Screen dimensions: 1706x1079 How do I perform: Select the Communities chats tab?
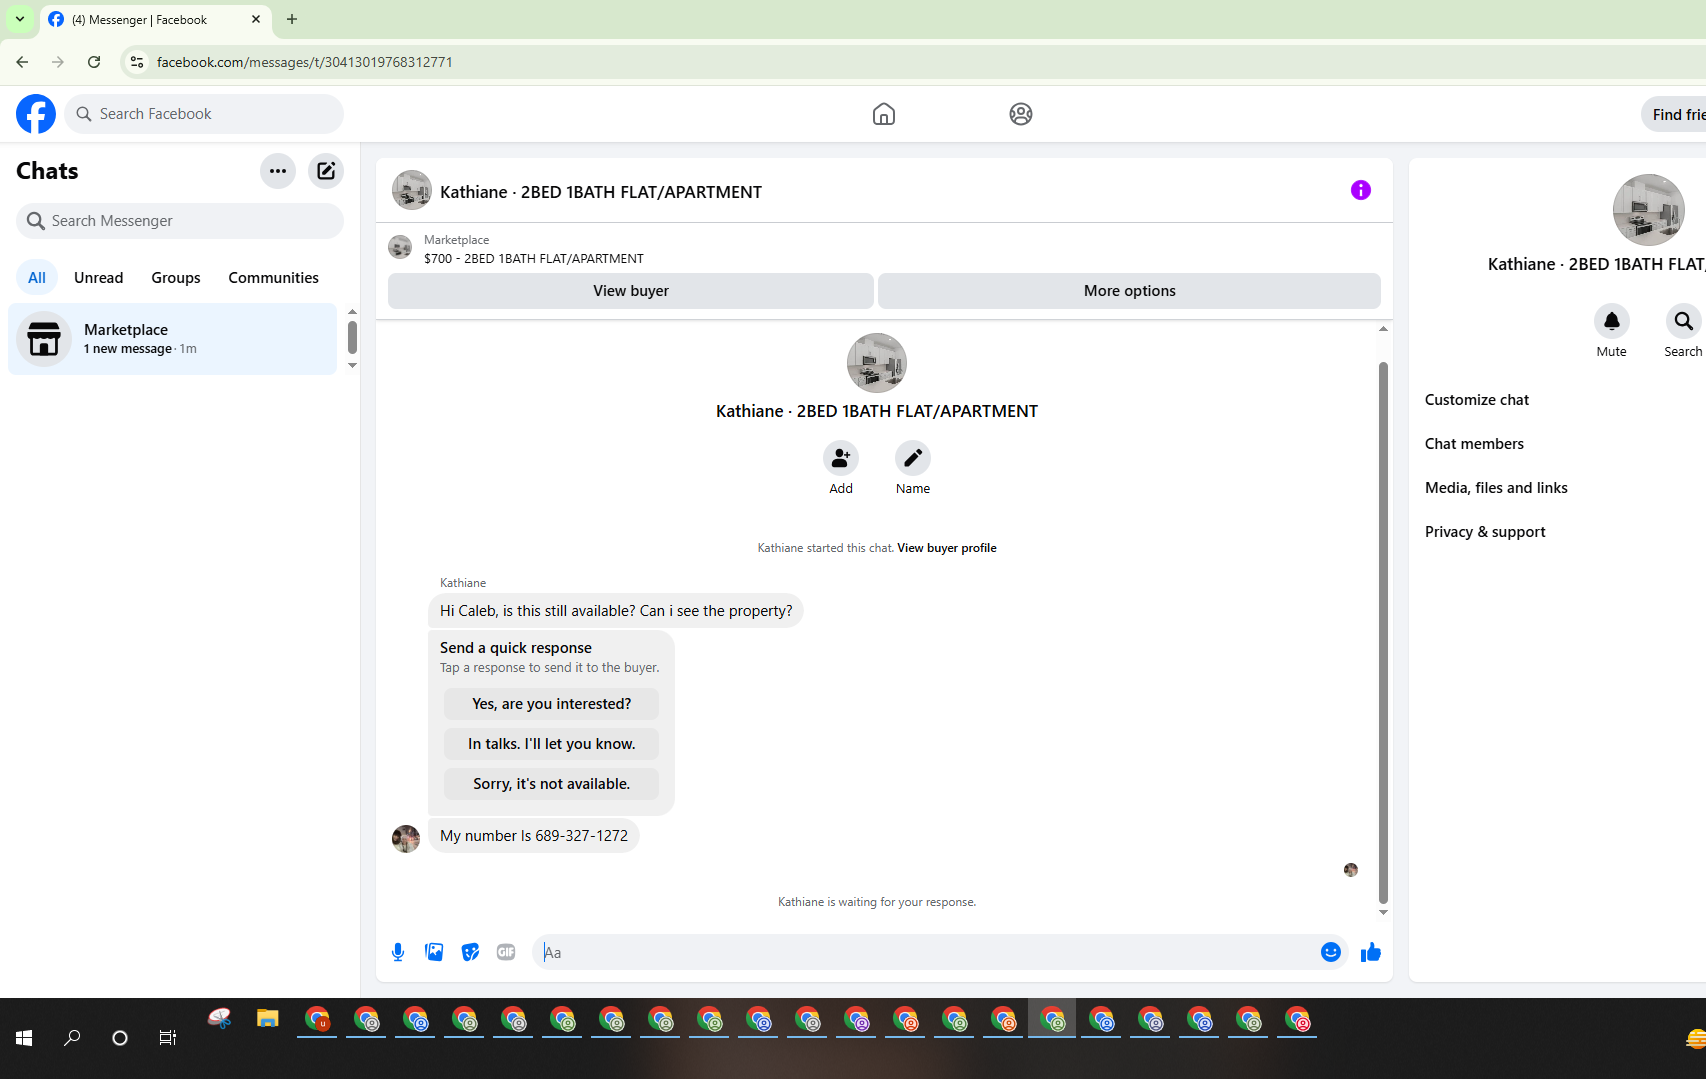click(274, 278)
